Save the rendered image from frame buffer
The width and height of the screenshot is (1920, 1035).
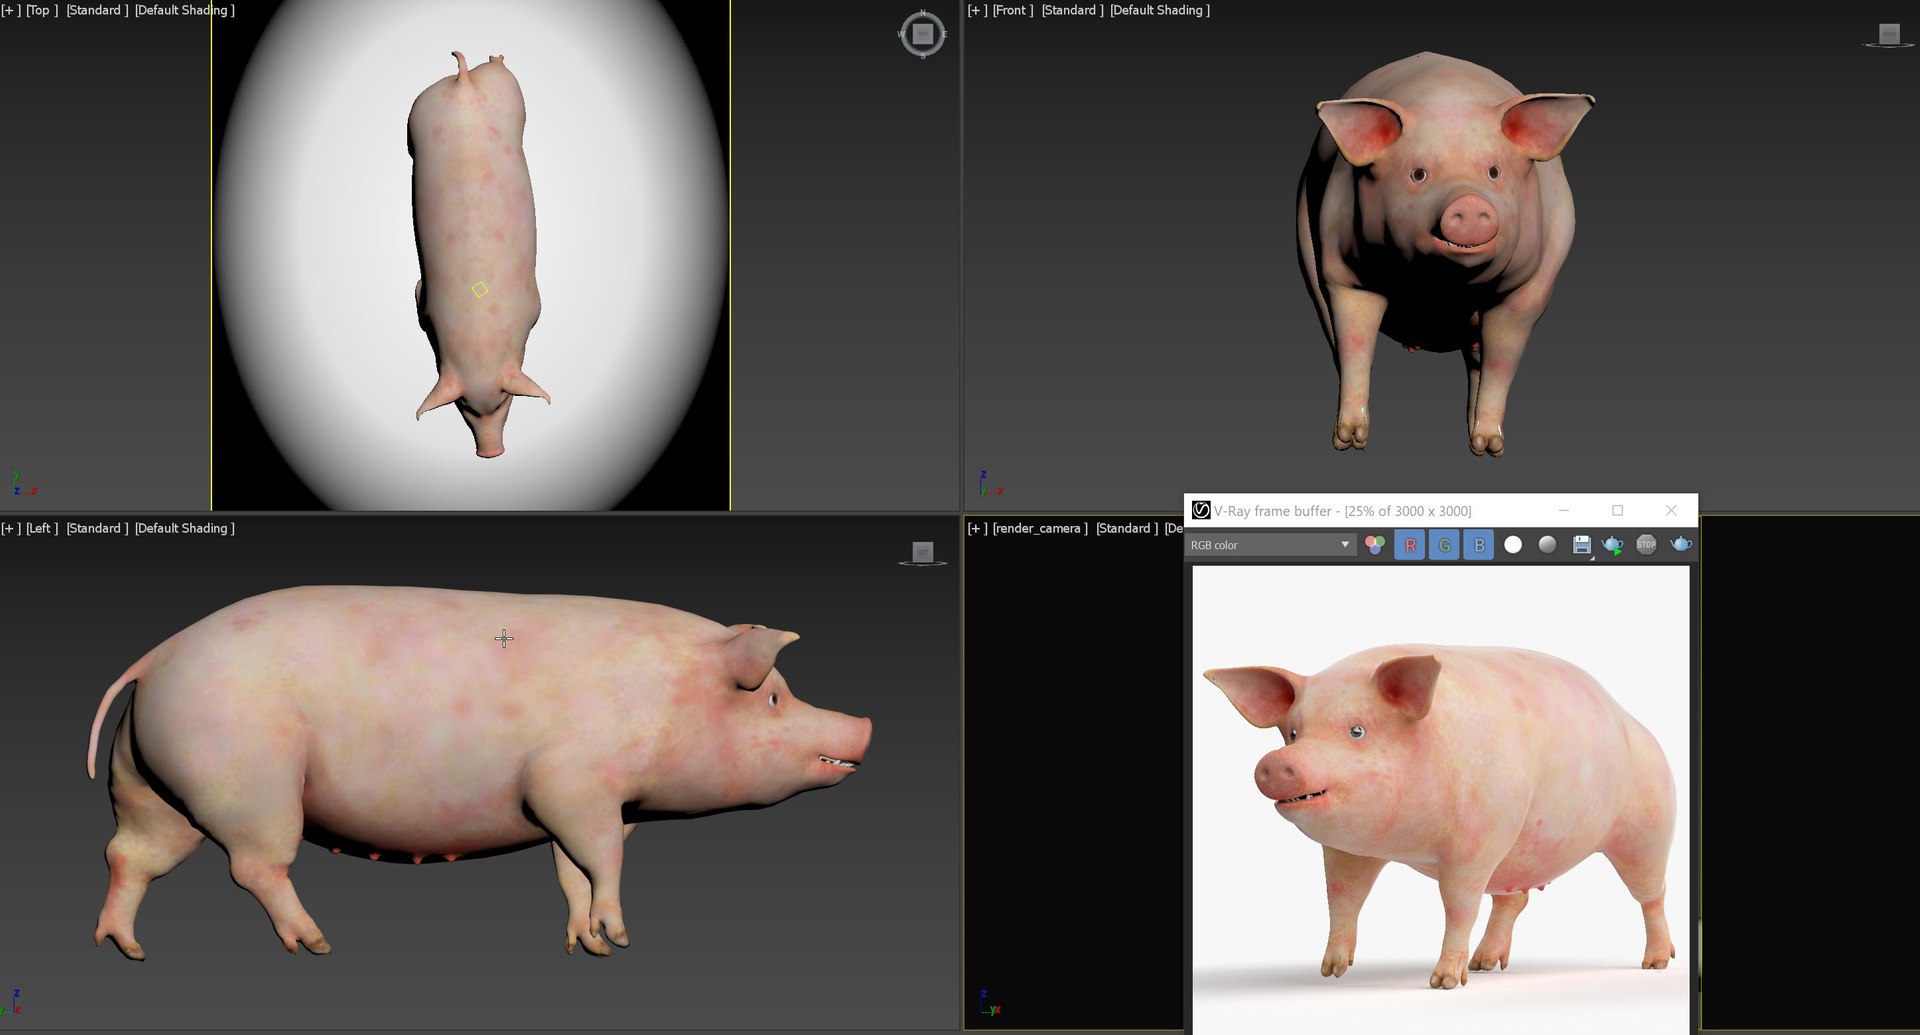coord(1582,545)
